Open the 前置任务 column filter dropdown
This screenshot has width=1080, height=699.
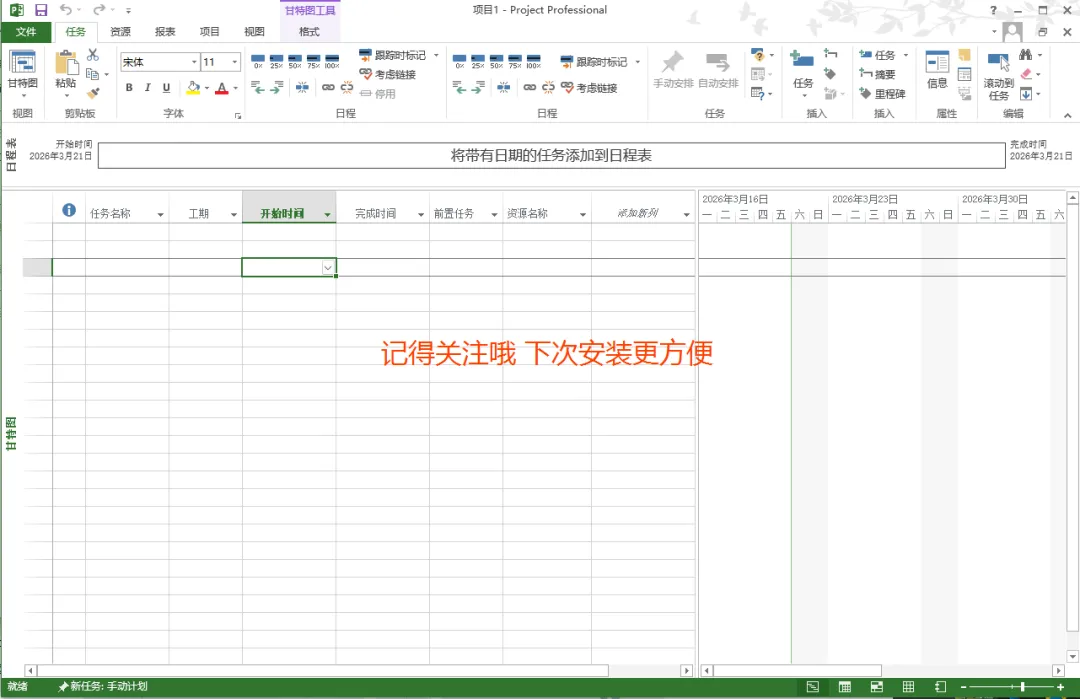(494, 214)
